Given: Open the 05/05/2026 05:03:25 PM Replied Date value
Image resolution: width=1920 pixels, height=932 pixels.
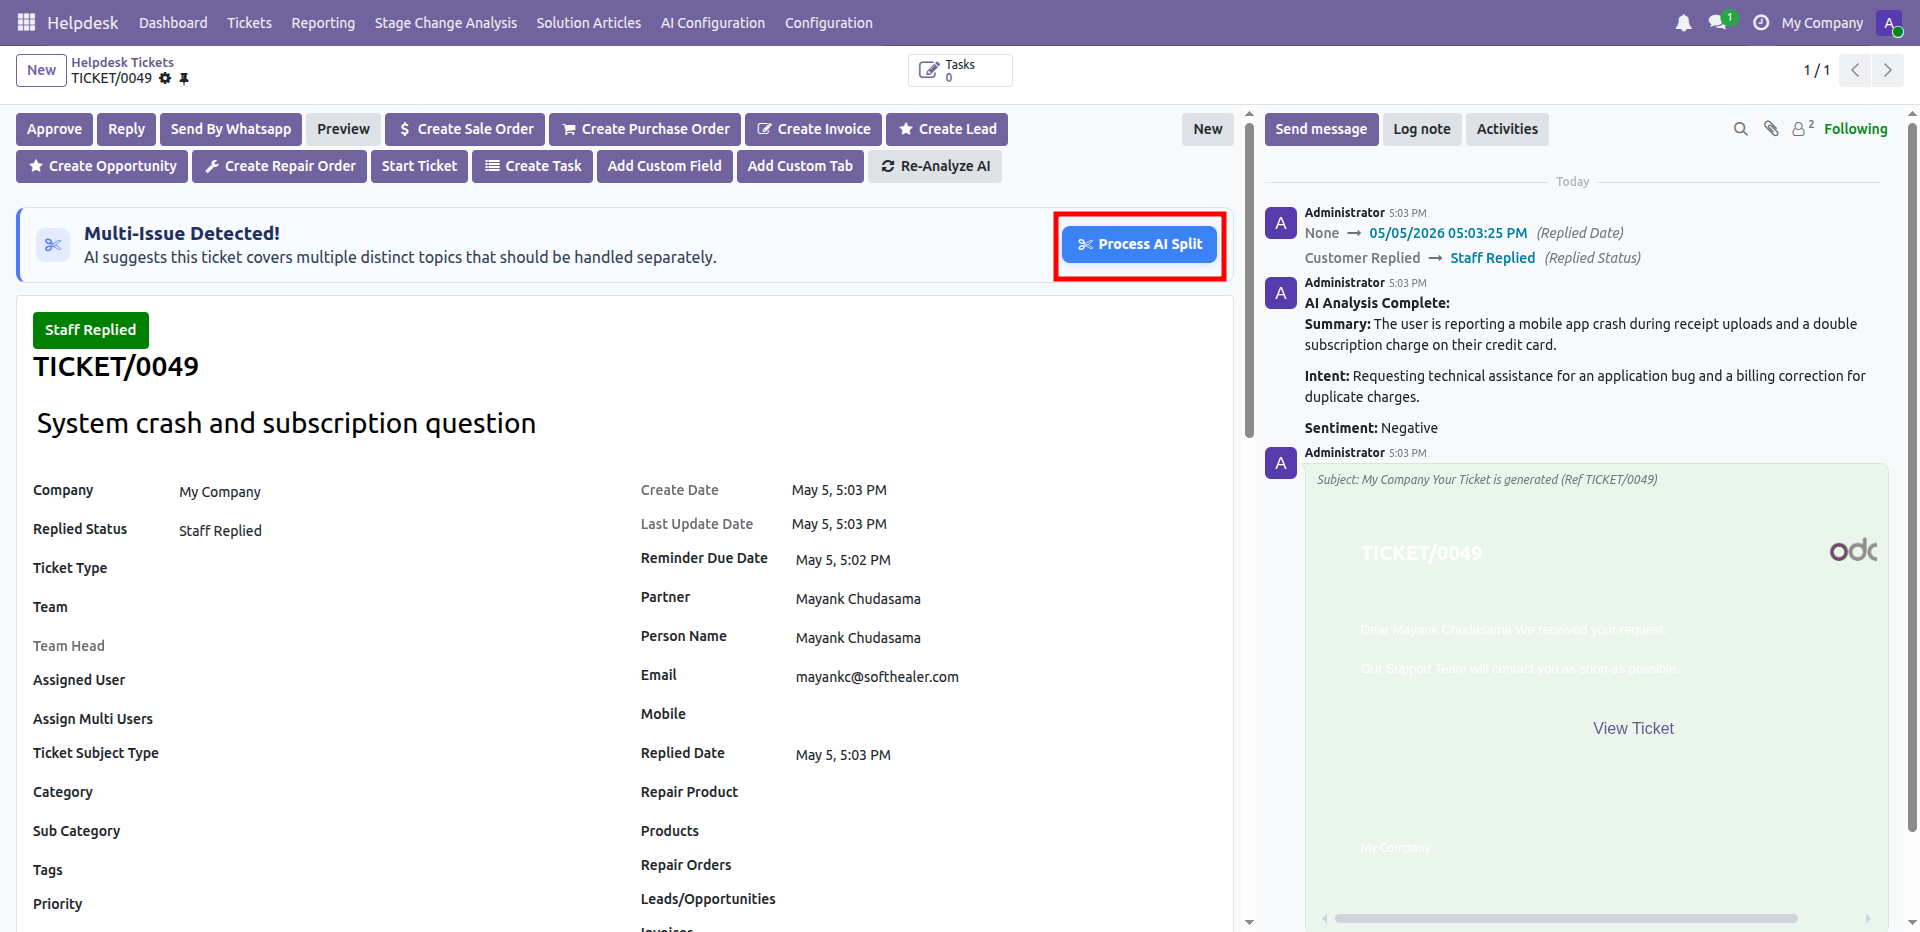Looking at the screenshot, I should tap(1448, 233).
